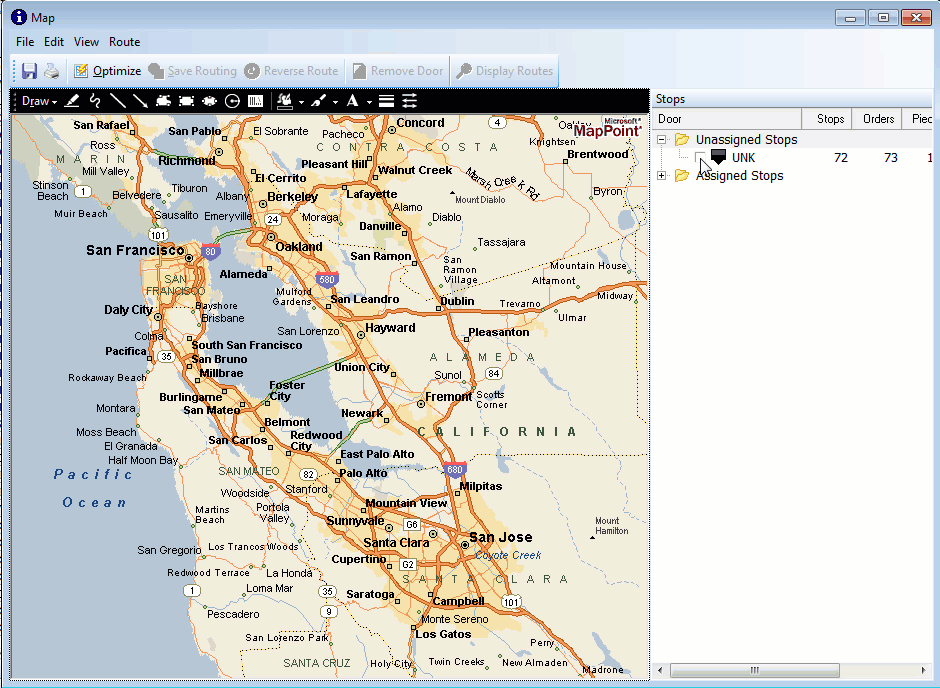Click the Route 82 shield near Stanford
The height and width of the screenshot is (688, 940).
pos(308,475)
